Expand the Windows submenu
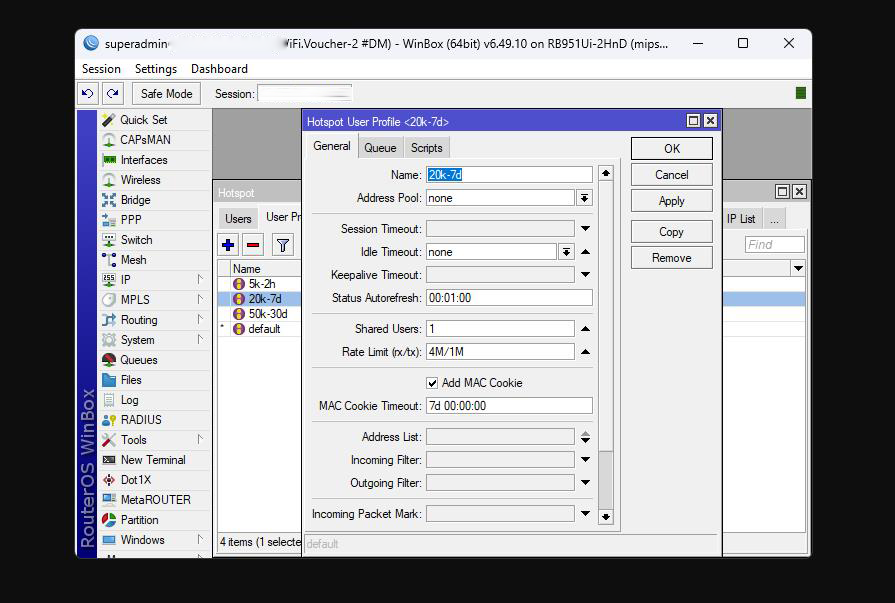The height and width of the screenshot is (603, 895). point(200,539)
